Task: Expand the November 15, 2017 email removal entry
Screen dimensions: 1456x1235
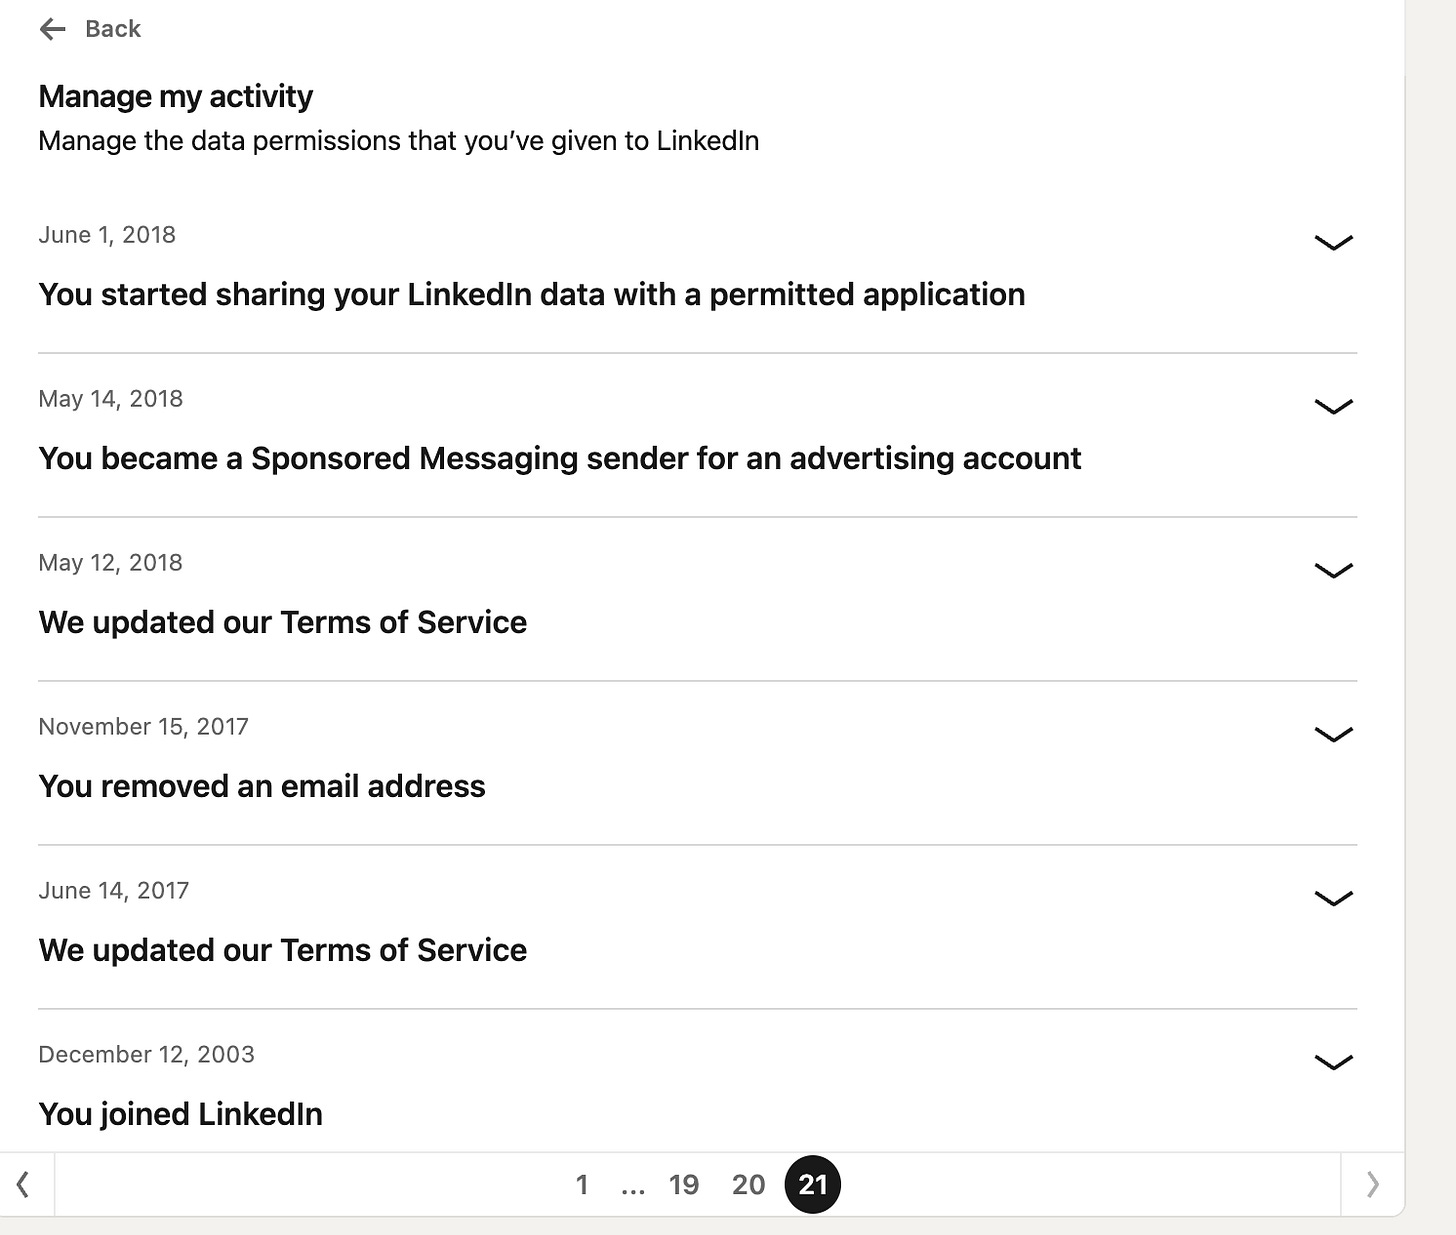Action: coord(1333,734)
